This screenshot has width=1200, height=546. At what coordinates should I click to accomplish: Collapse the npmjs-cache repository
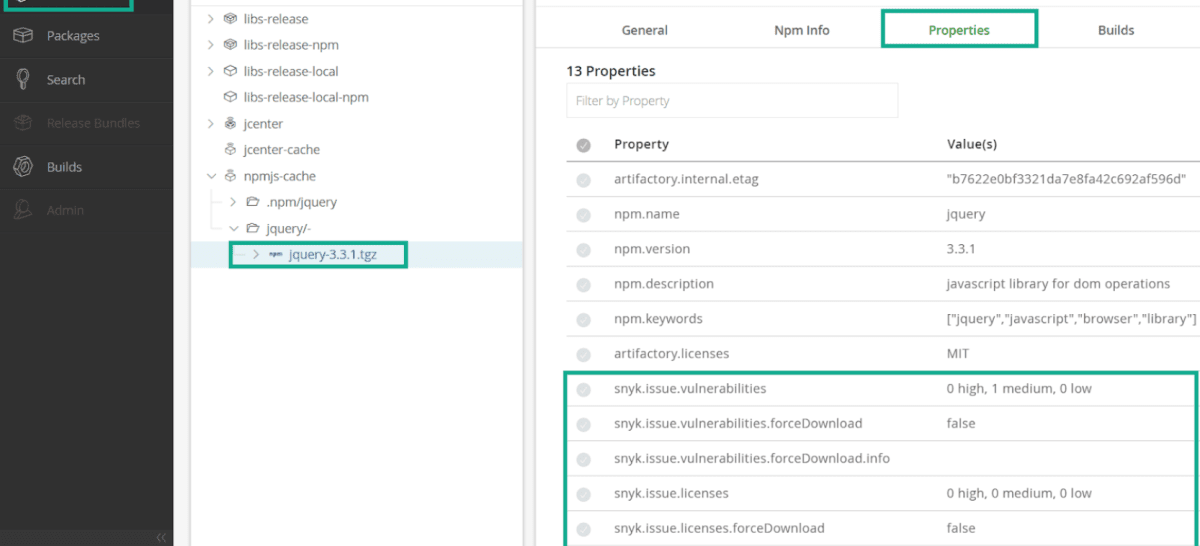click(210, 176)
